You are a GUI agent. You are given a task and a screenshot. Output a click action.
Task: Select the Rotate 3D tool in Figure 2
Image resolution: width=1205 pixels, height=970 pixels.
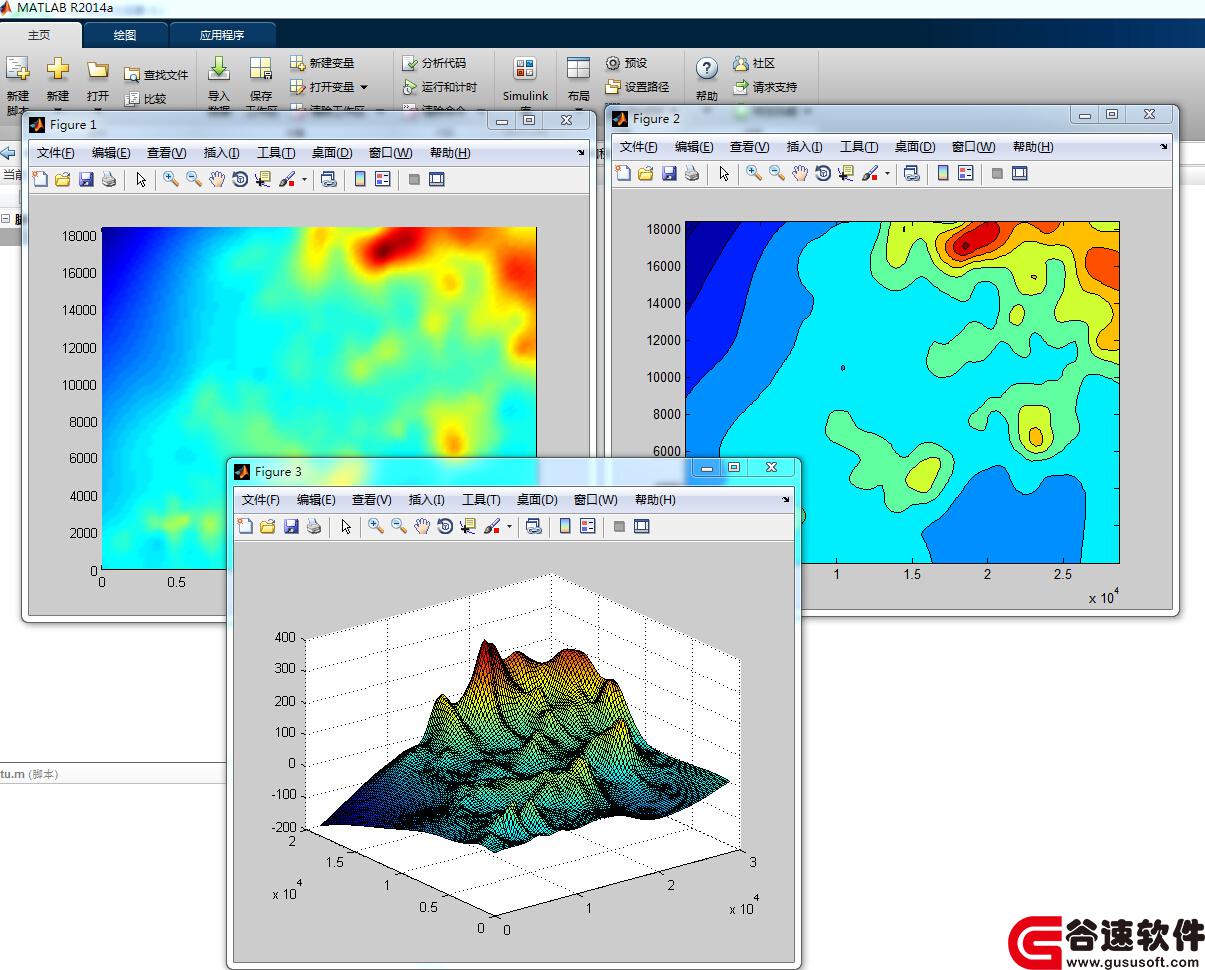click(x=823, y=174)
